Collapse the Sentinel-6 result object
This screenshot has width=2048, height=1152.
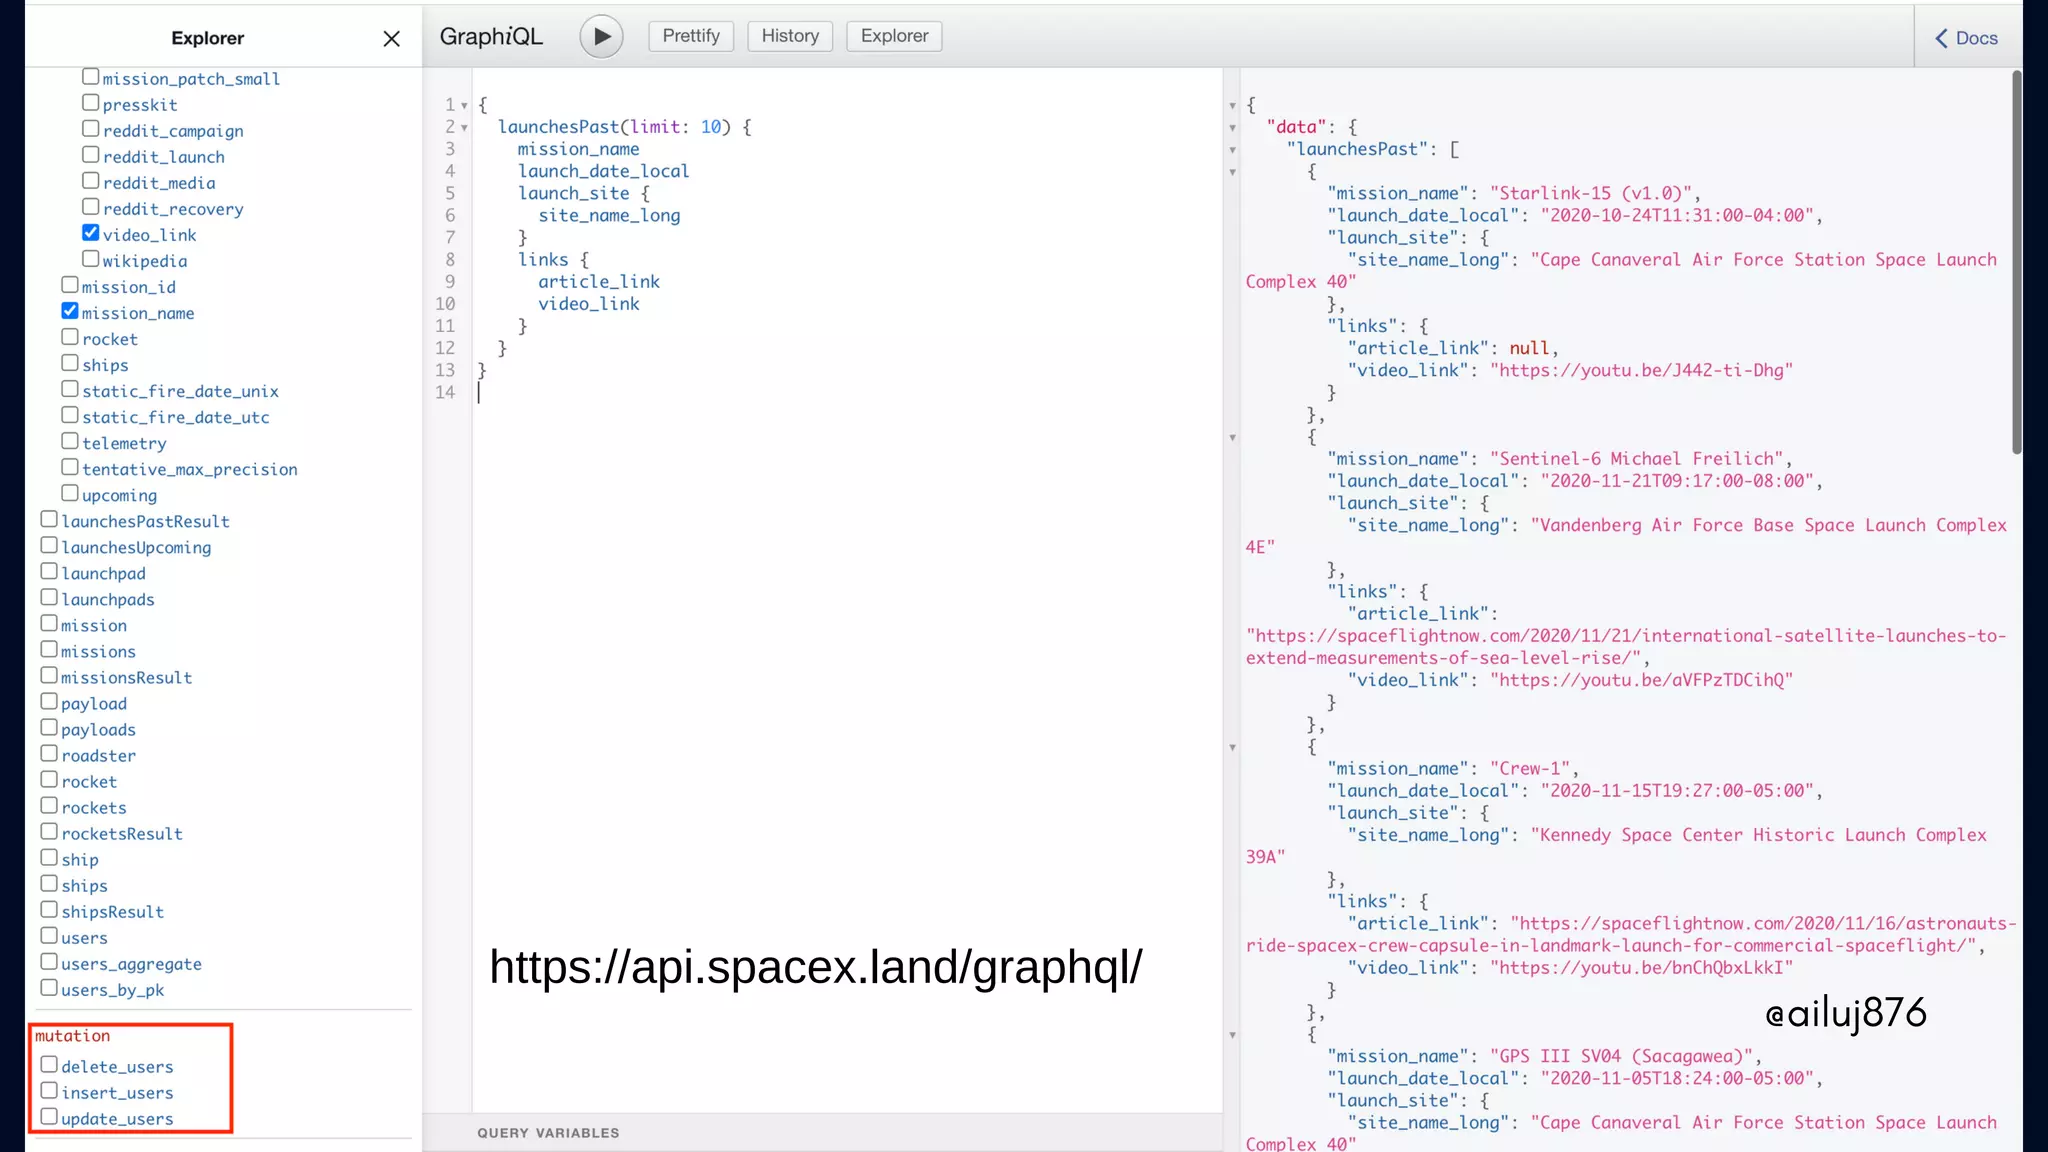tap(1232, 438)
